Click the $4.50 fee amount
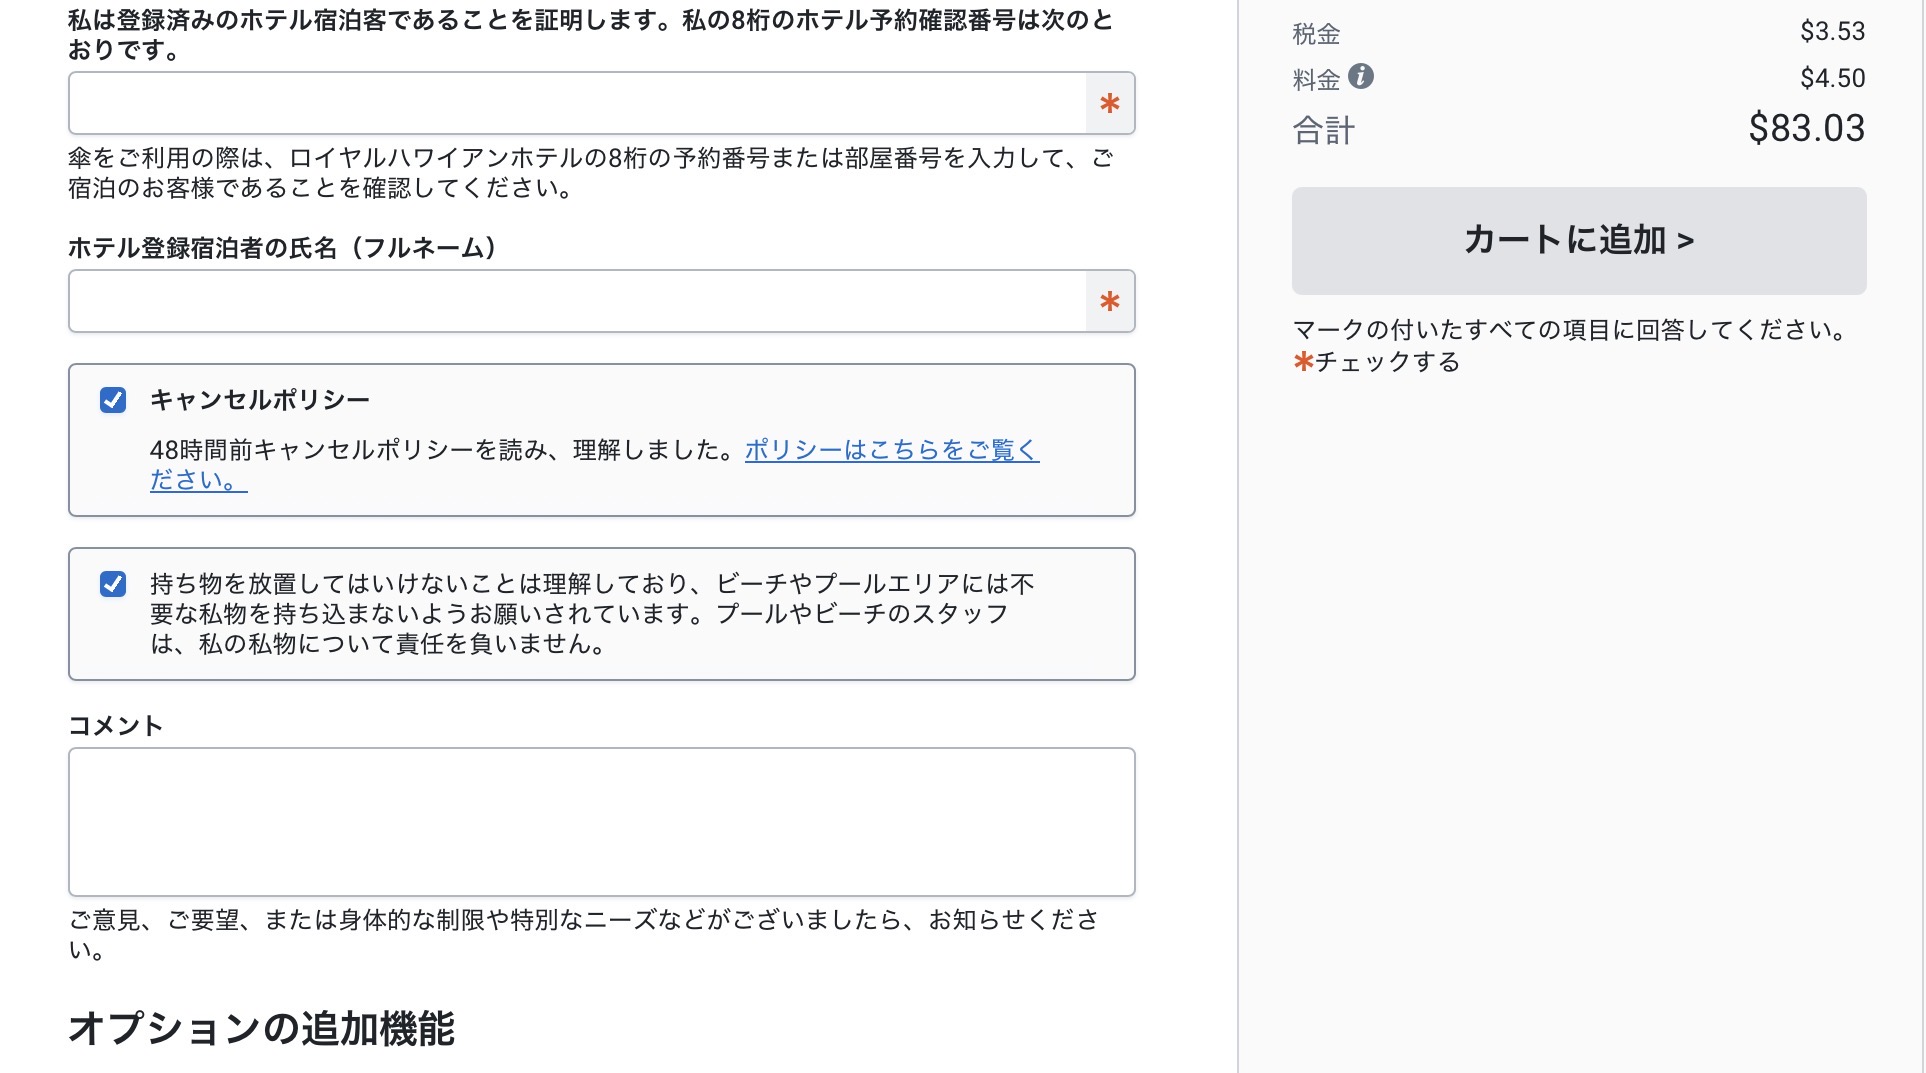 tap(1831, 74)
